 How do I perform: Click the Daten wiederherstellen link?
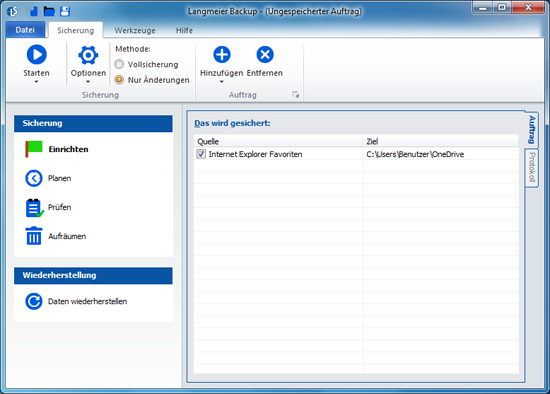87,301
